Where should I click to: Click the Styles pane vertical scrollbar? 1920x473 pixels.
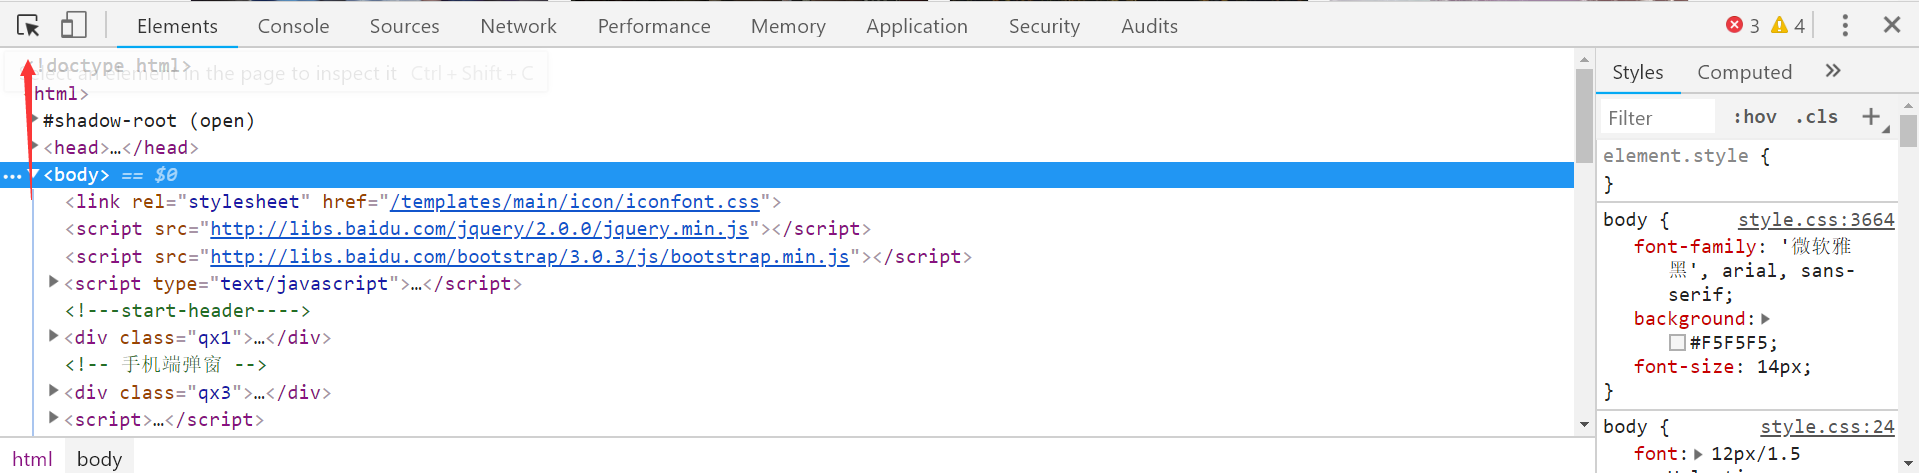(x=1909, y=130)
